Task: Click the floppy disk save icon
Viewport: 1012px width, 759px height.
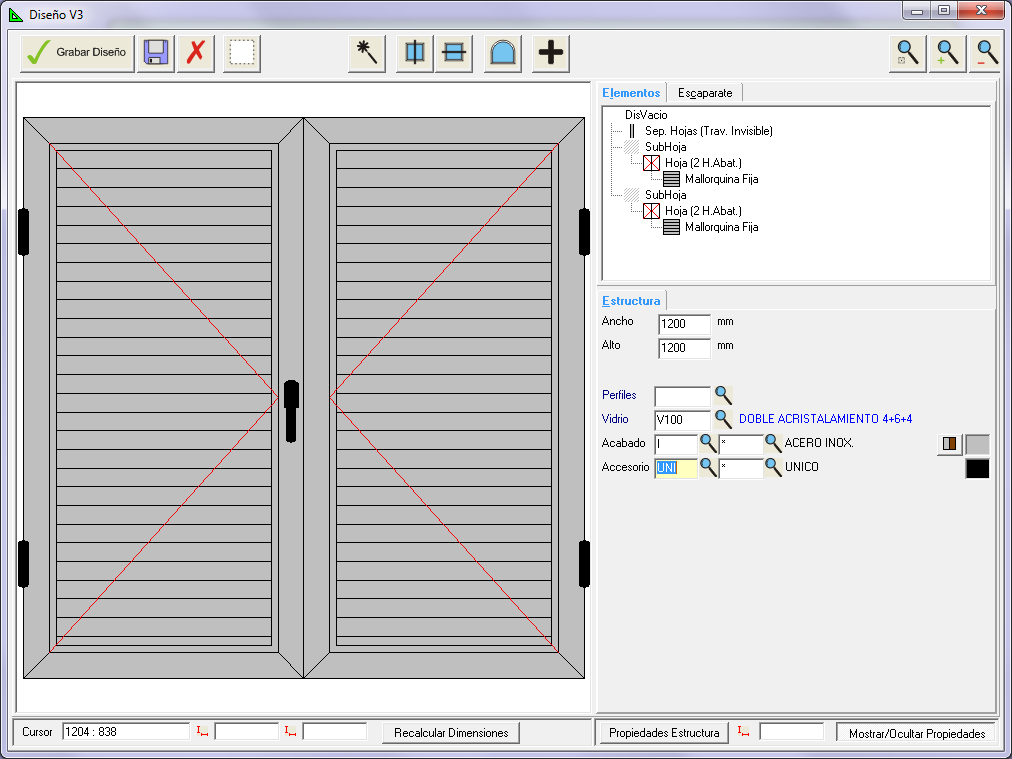Action: click(155, 53)
